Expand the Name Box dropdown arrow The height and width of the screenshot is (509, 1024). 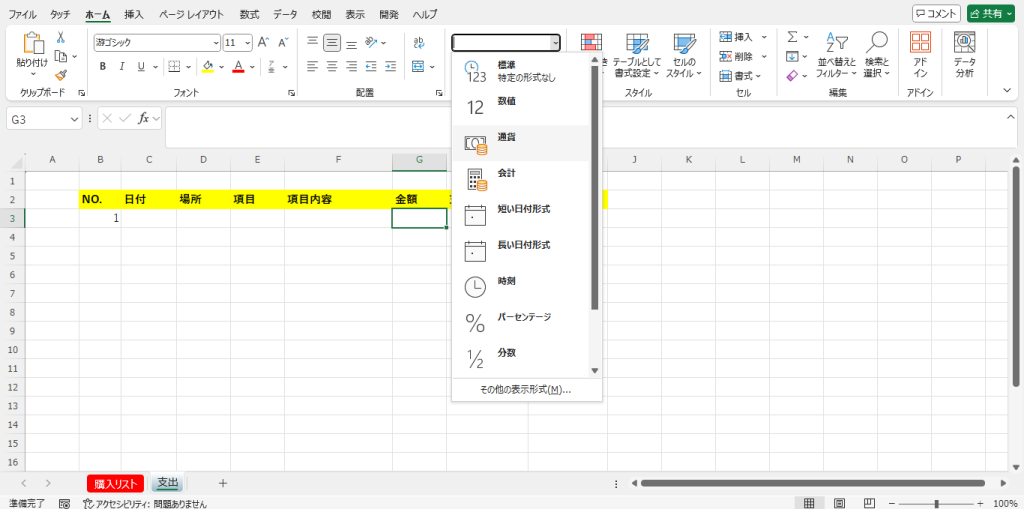click(75, 118)
